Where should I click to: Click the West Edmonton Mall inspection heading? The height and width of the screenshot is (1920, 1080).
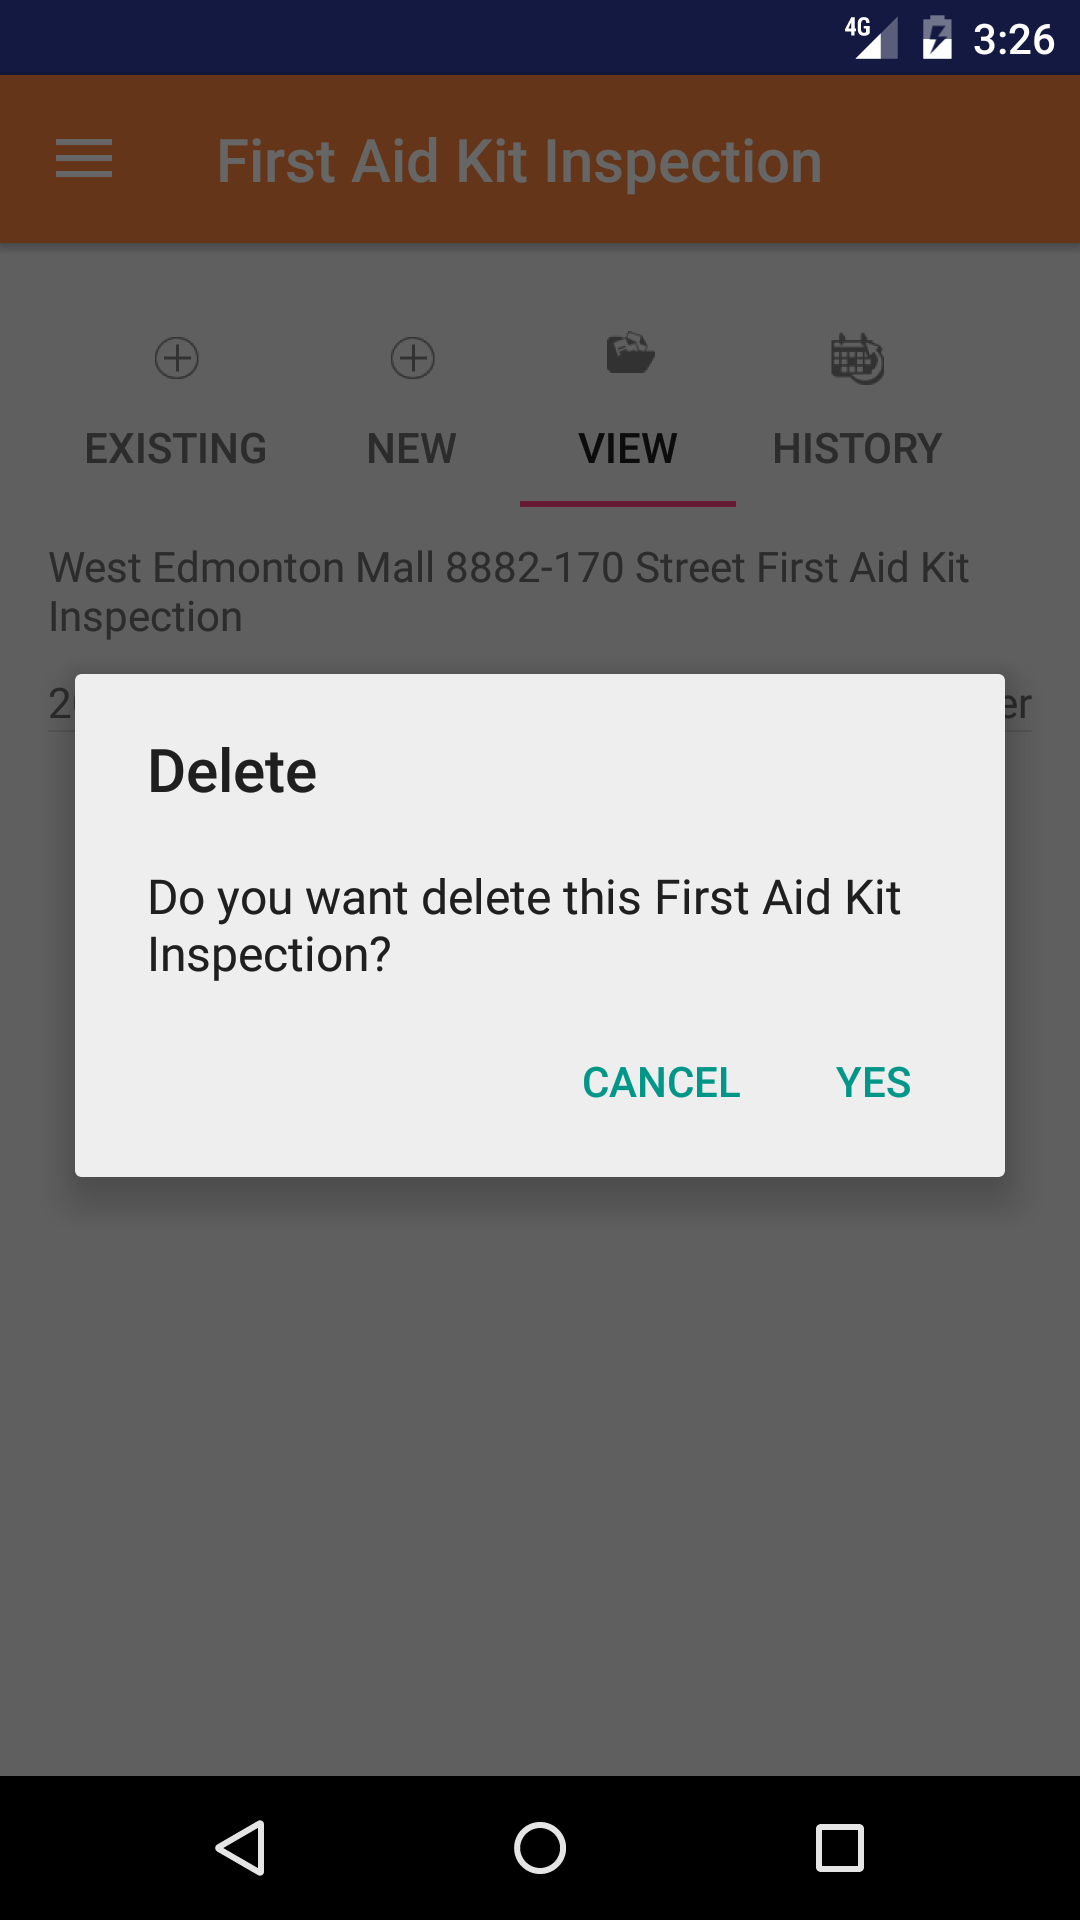(x=509, y=592)
